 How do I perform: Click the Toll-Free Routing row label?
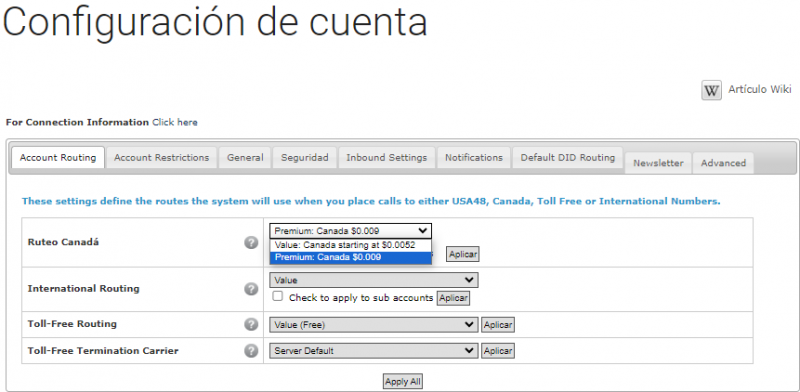click(x=72, y=324)
